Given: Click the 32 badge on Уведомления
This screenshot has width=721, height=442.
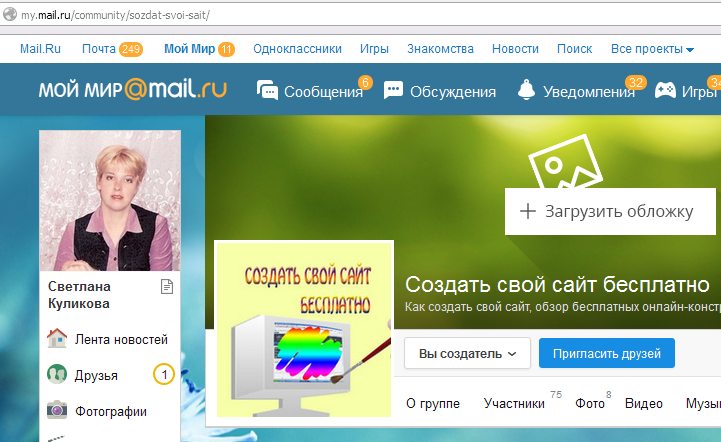Looking at the screenshot, I should pyautogui.click(x=635, y=83).
